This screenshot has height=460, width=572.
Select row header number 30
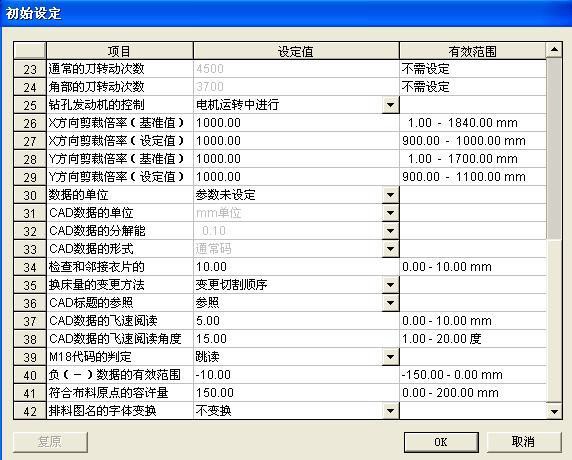tap(30, 195)
